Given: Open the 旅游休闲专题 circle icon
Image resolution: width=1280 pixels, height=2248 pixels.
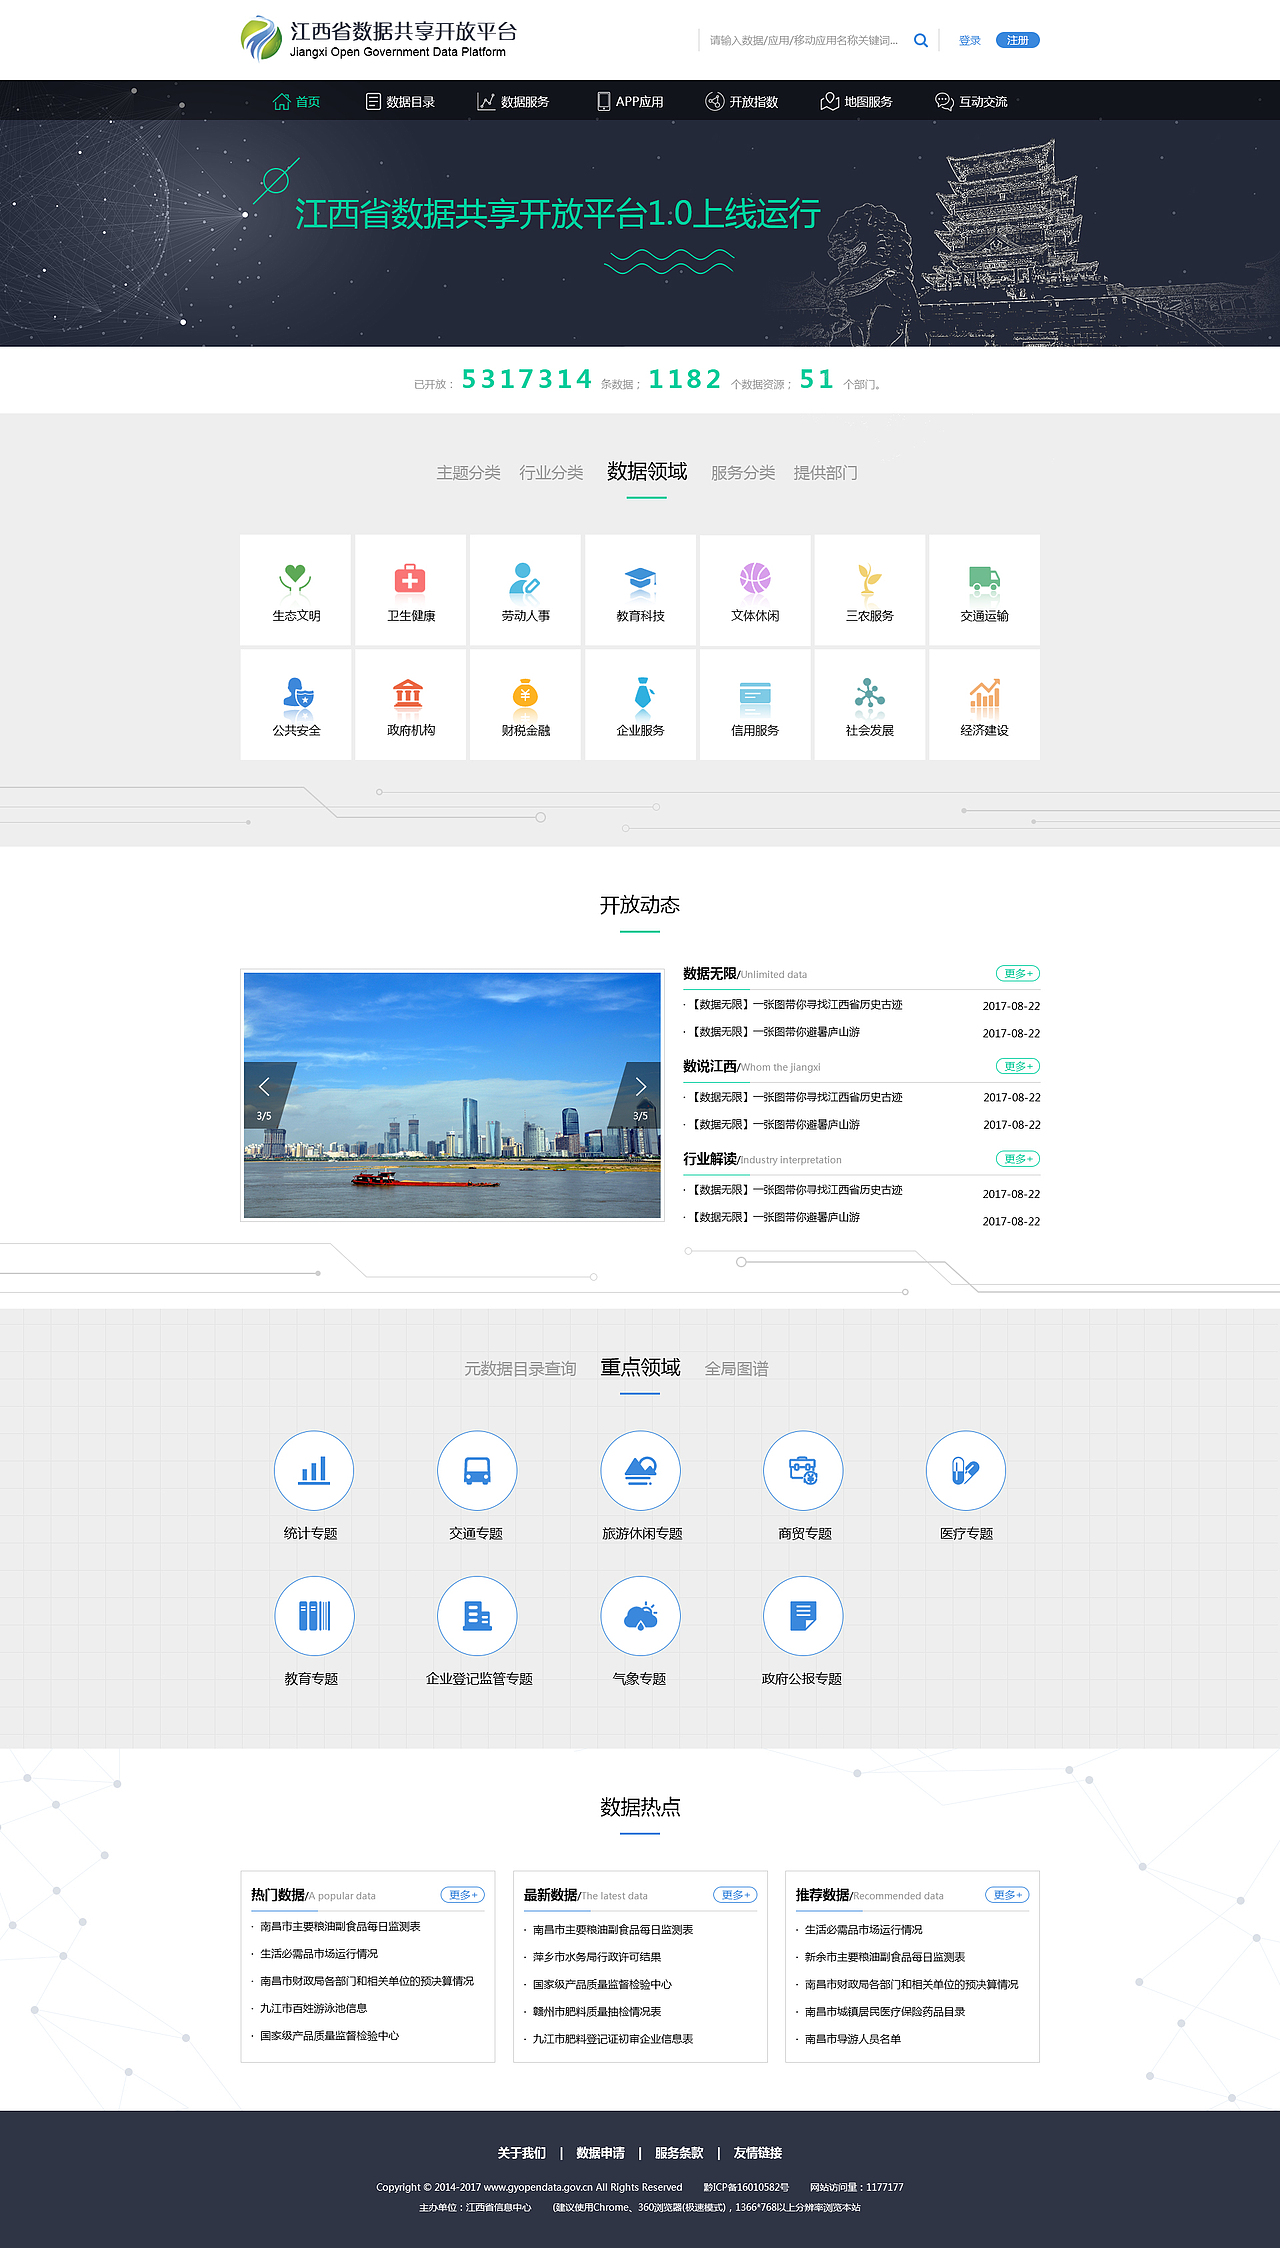Looking at the screenshot, I should click(640, 1470).
